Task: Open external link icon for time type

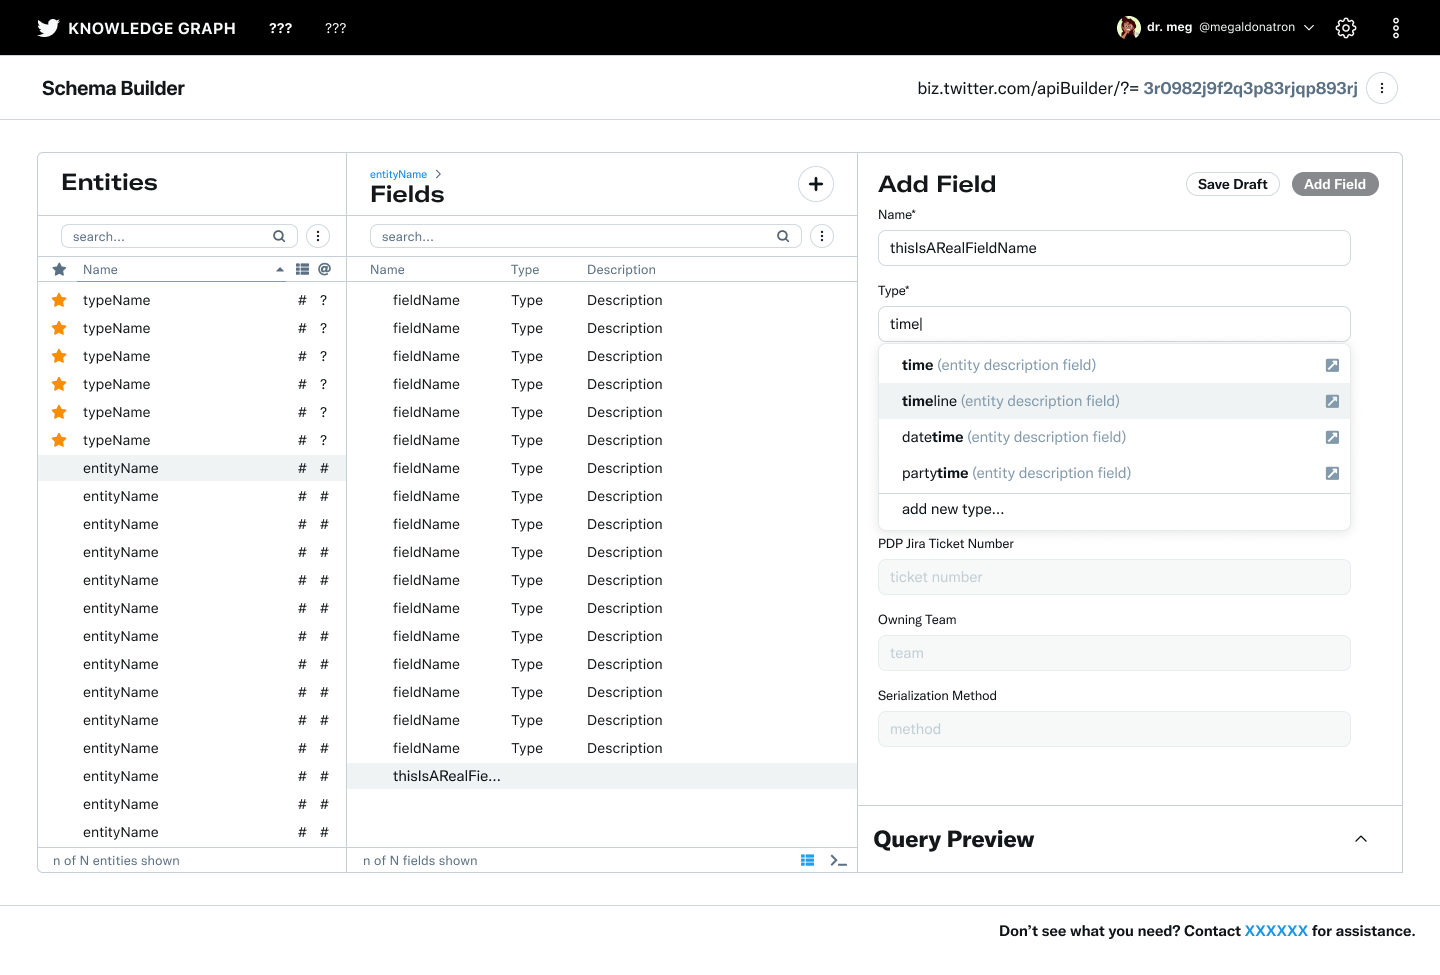Action: coord(1332,365)
